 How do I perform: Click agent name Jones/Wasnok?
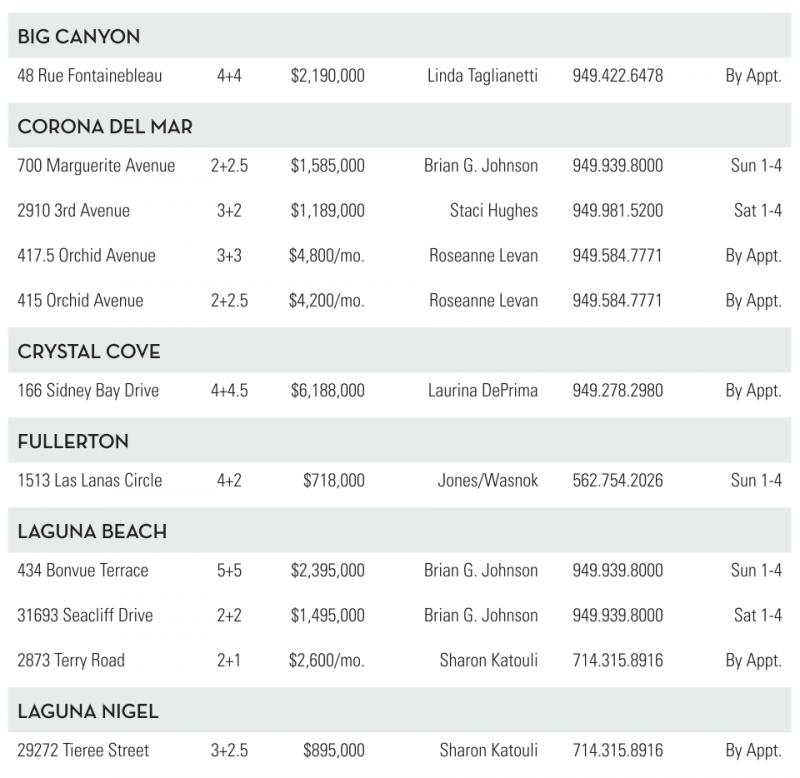[488, 481]
